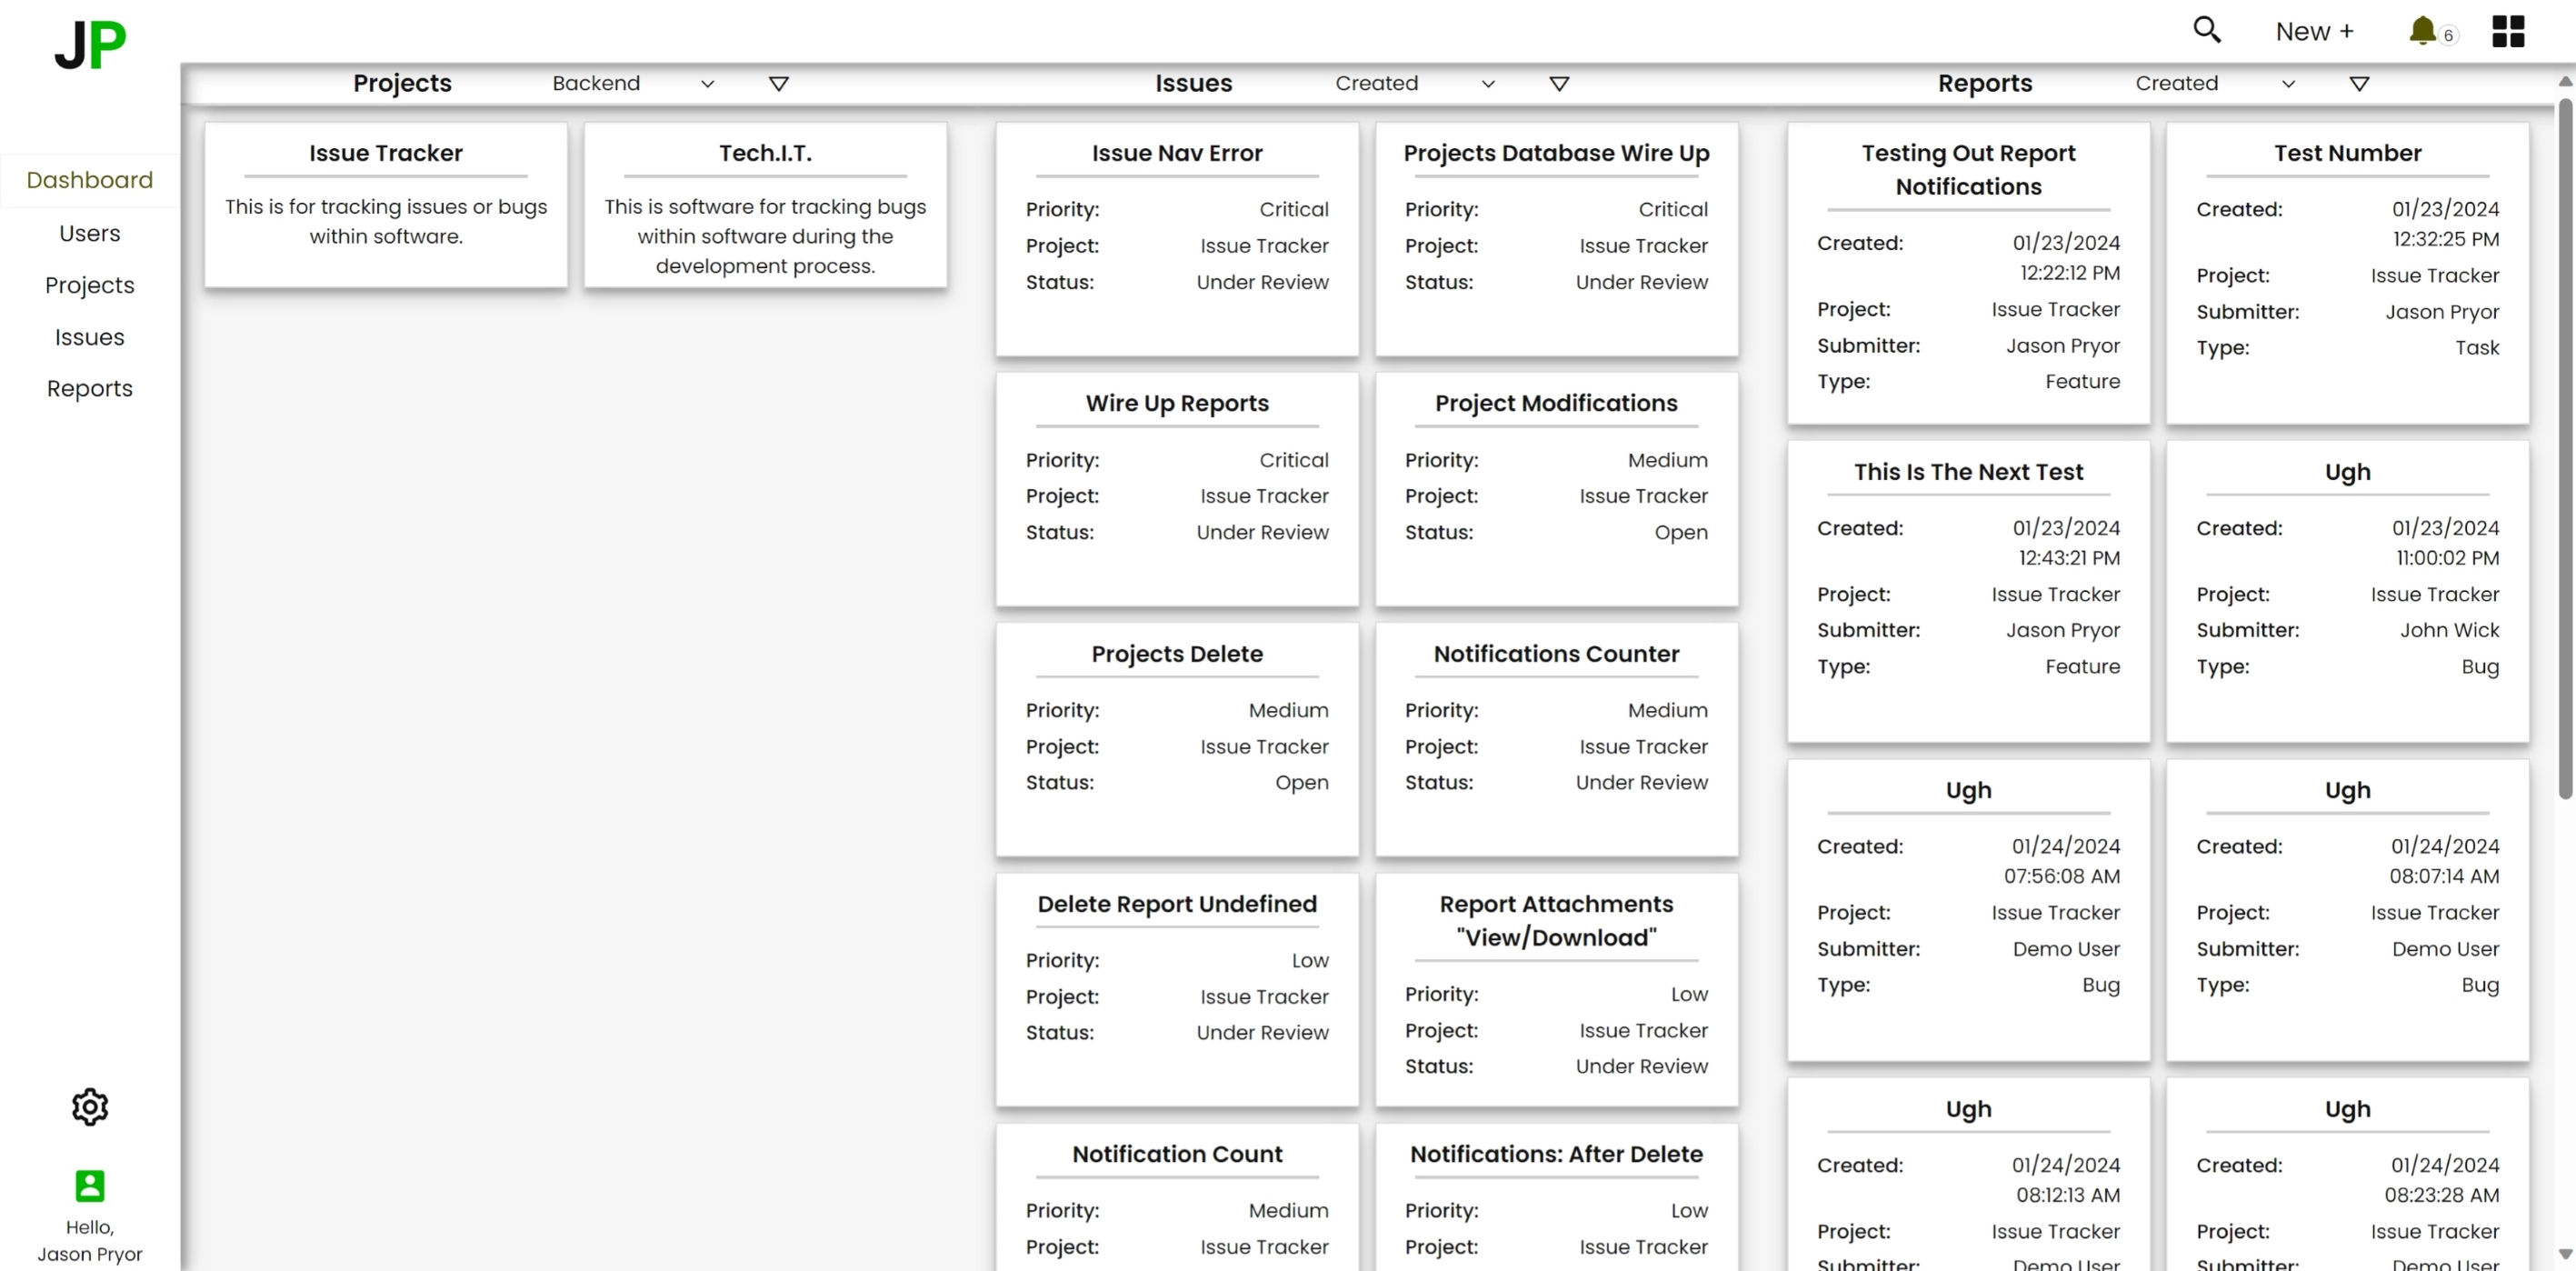Toggle the Reports sort direction triangle
2576x1271 pixels.
click(x=2358, y=84)
